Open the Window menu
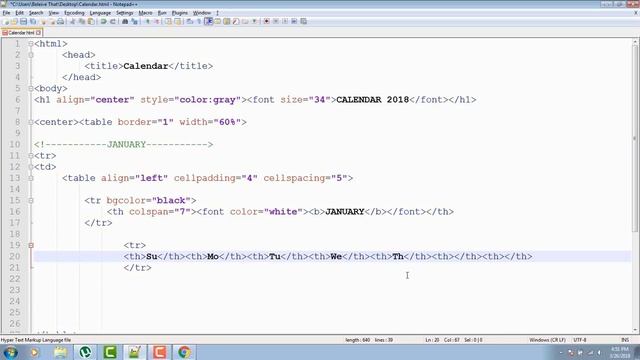640x360 pixels. (x=202, y=13)
